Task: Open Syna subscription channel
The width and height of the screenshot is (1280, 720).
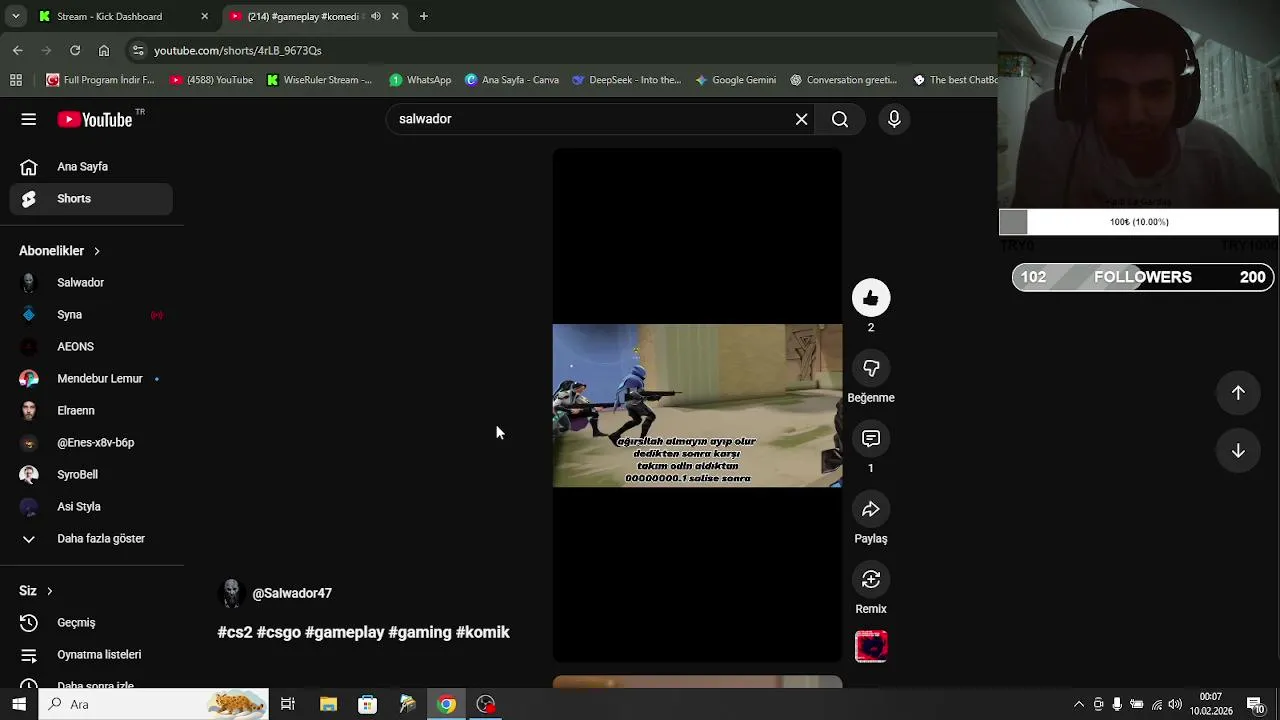Action: click(91, 315)
